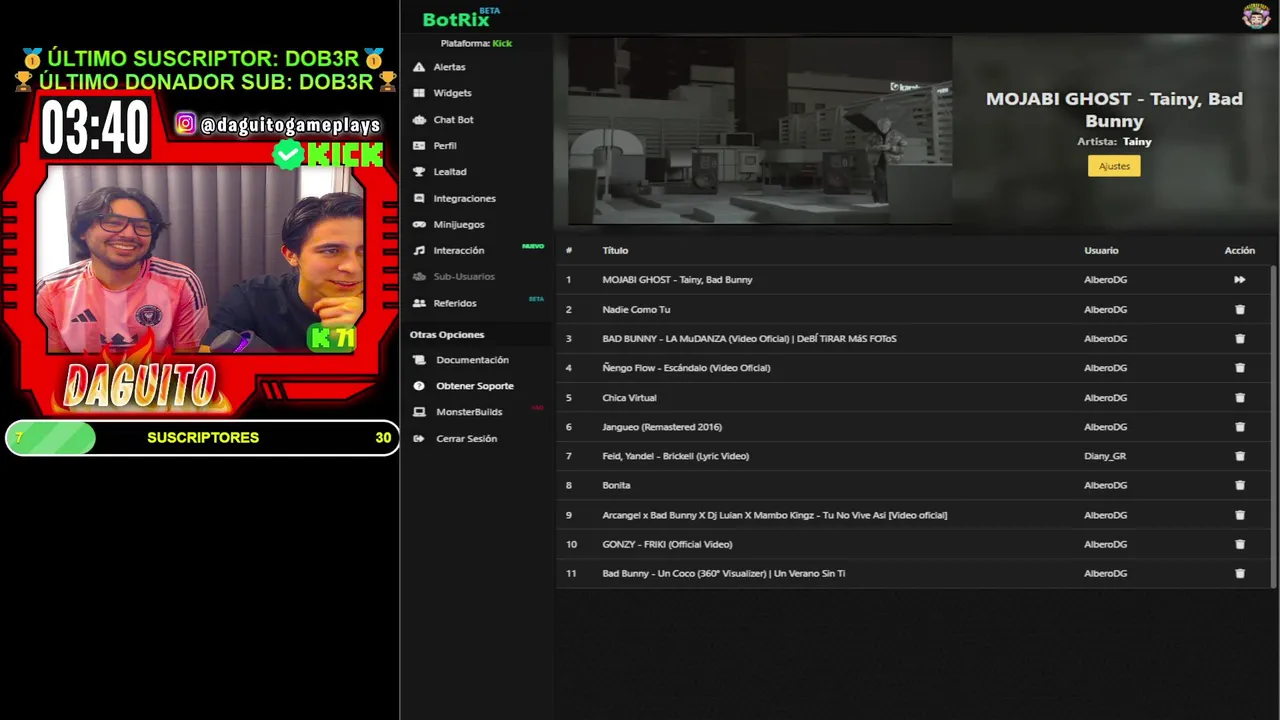Click the Referidos people icon
Viewport: 1280px width, 720px height.
click(419, 303)
